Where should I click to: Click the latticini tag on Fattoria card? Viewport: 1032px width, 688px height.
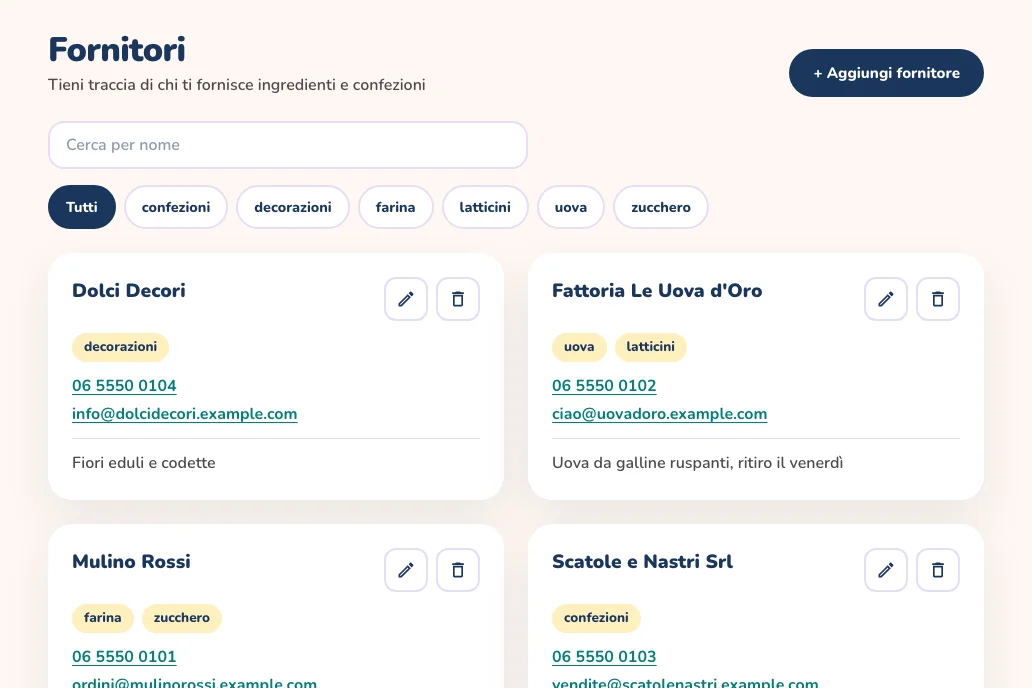650,347
